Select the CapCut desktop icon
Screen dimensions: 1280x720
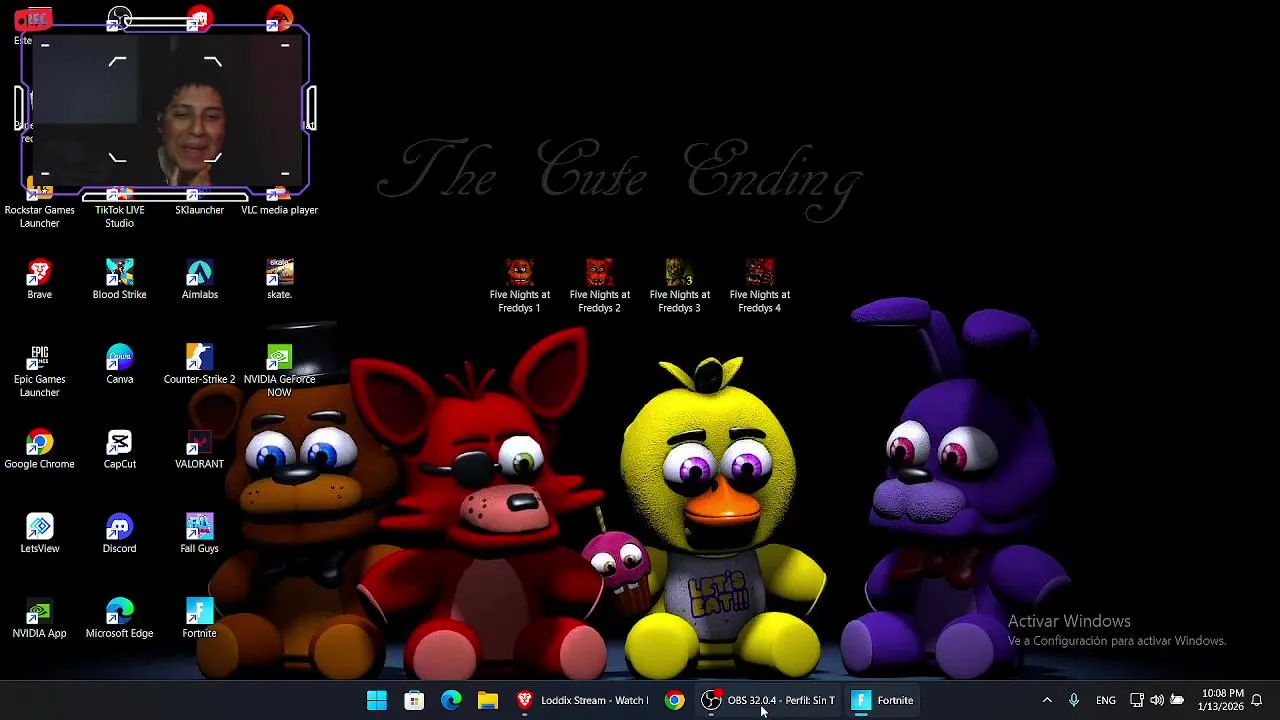(119, 449)
